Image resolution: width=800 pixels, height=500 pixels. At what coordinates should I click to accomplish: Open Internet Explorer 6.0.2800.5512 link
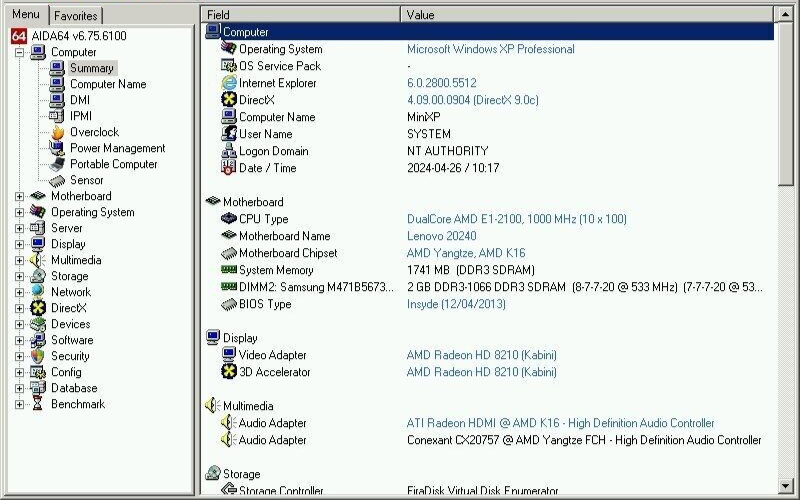[x=442, y=83]
